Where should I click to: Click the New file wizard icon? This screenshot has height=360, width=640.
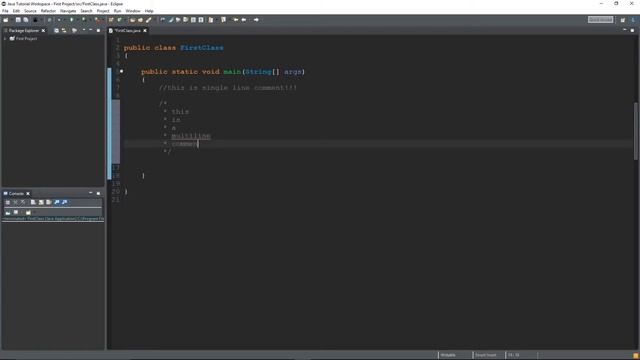(5, 20)
